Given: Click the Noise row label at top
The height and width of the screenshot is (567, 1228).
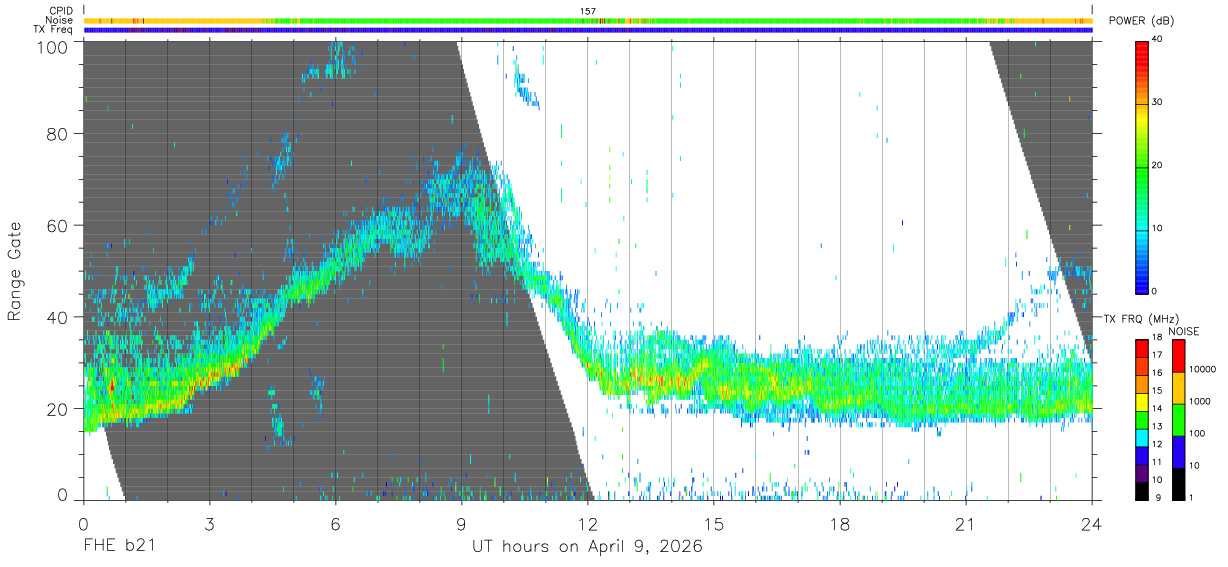Looking at the screenshot, I should (59, 20).
